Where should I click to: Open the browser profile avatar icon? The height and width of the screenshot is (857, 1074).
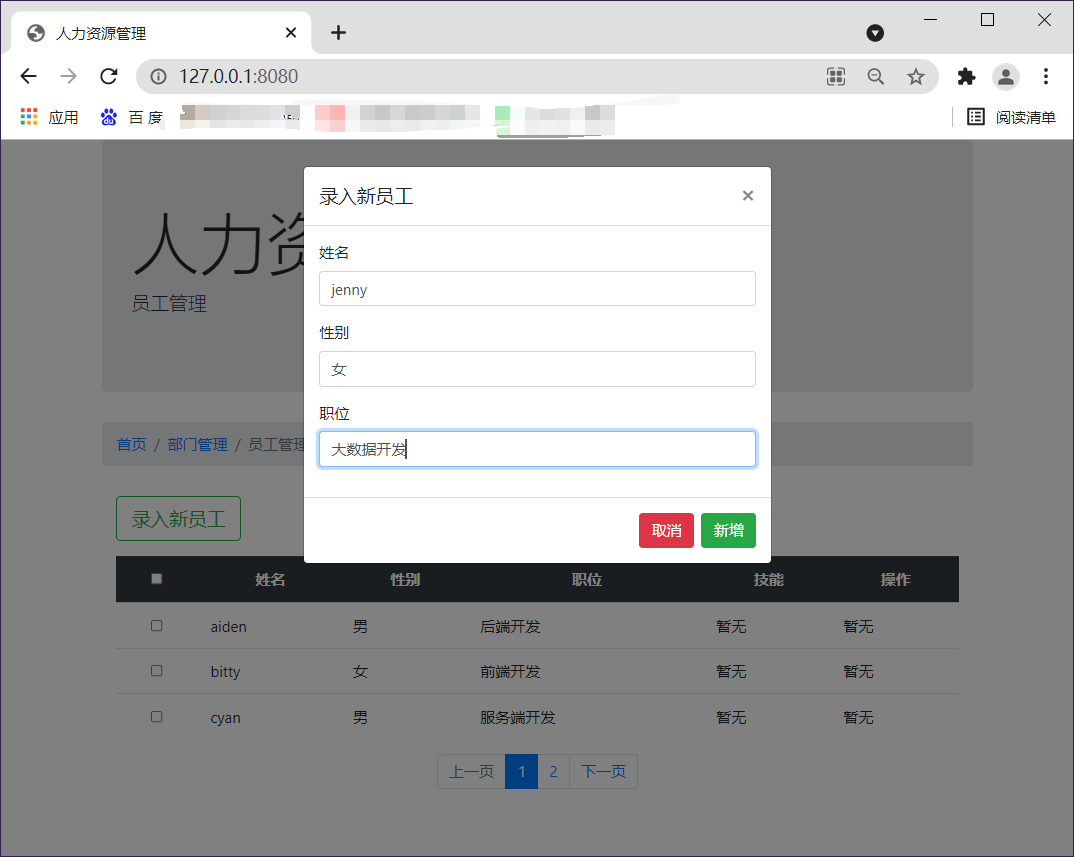pos(1006,76)
